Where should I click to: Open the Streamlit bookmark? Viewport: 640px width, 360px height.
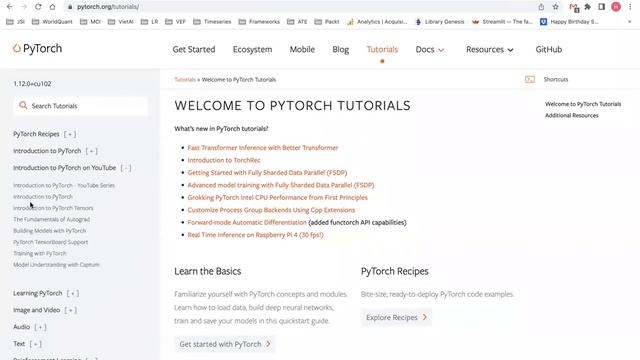(x=502, y=22)
